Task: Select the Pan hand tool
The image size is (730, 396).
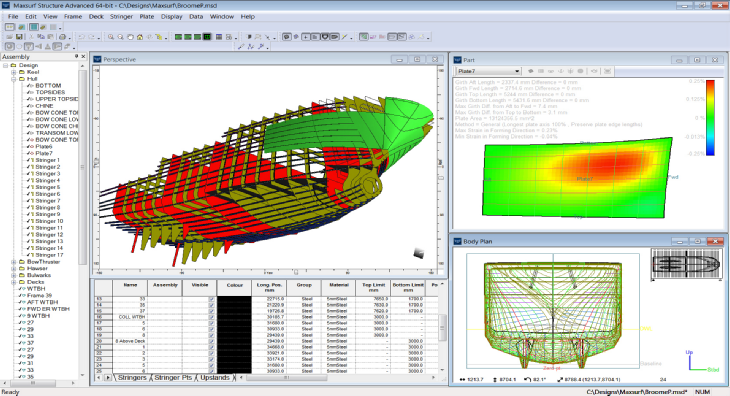Action: tap(130, 37)
